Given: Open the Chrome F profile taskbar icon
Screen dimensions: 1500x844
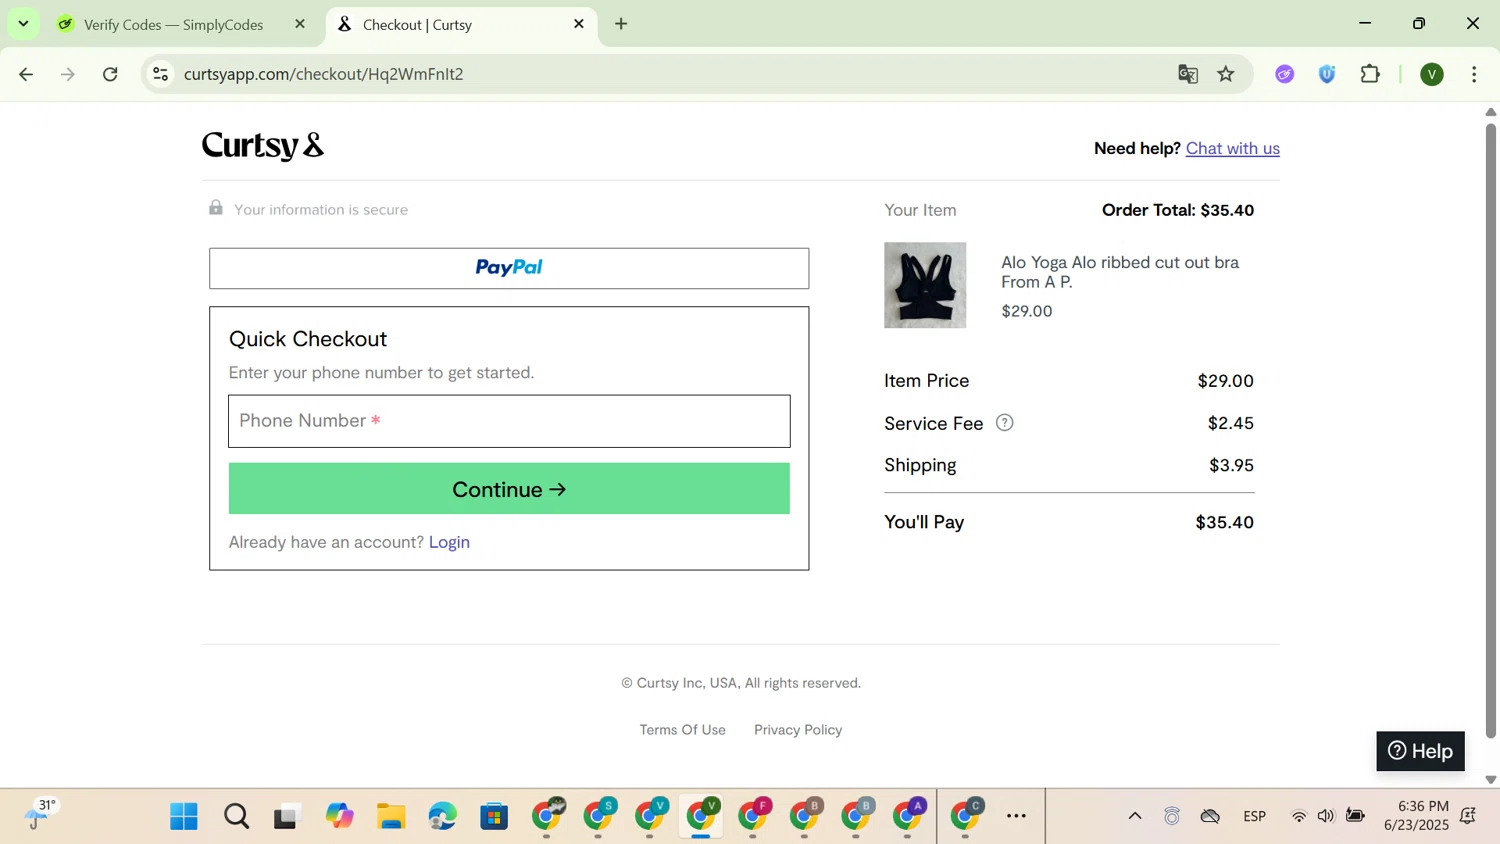Looking at the screenshot, I should [x=756, y=816].
